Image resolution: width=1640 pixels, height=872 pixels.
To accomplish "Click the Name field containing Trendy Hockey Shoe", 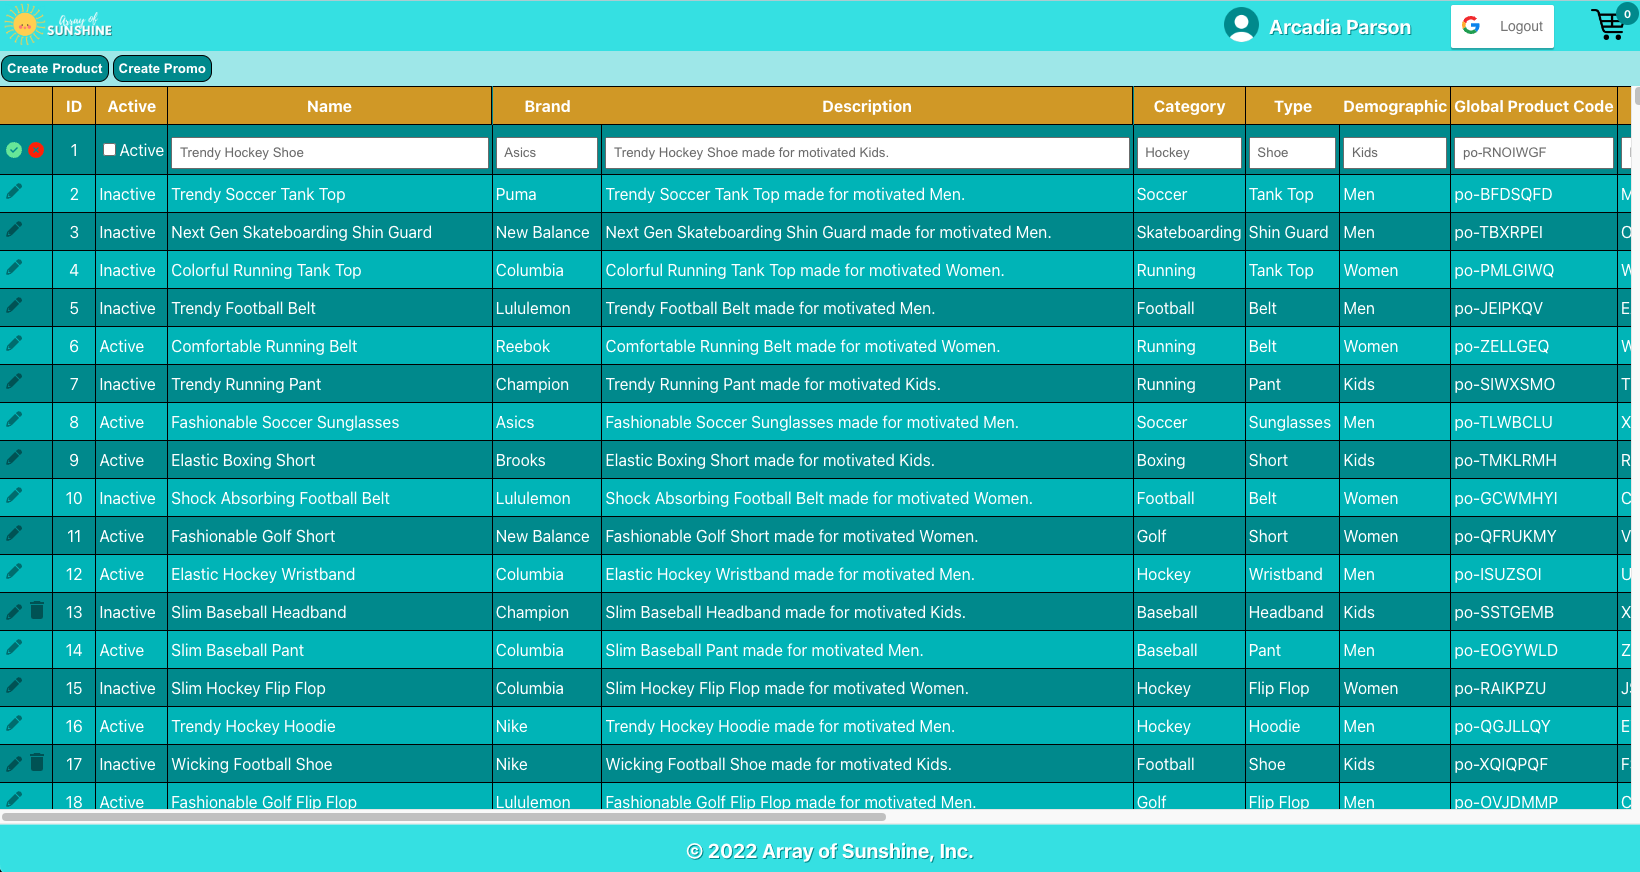I will click(330, 152).
